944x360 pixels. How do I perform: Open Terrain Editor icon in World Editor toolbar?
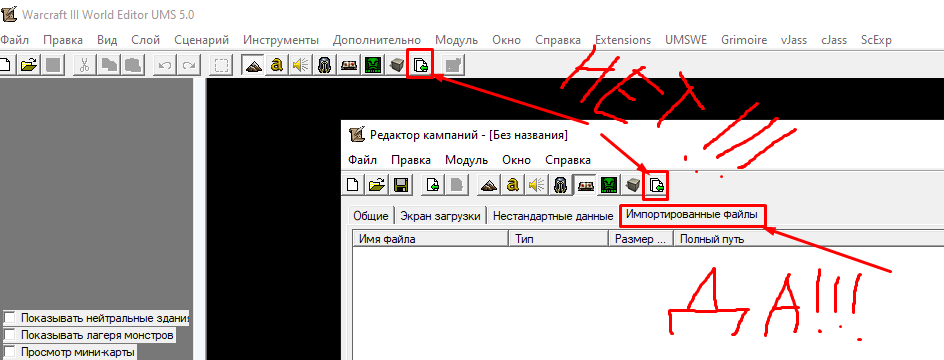(253, 65)
